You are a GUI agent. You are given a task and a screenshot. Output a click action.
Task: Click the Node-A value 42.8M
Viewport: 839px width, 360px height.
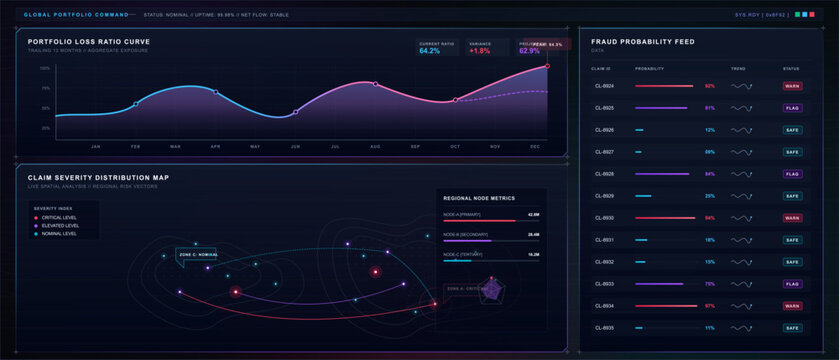(533, 215)
